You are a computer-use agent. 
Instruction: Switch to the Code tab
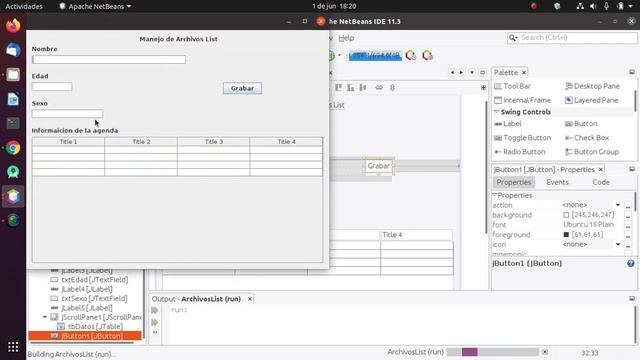601,182
